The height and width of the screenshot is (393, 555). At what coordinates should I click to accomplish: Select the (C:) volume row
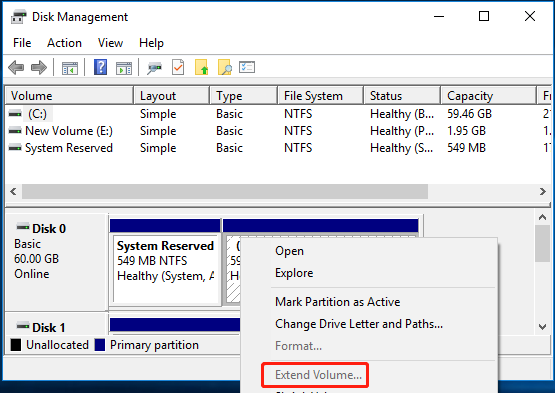pos(278,114)
